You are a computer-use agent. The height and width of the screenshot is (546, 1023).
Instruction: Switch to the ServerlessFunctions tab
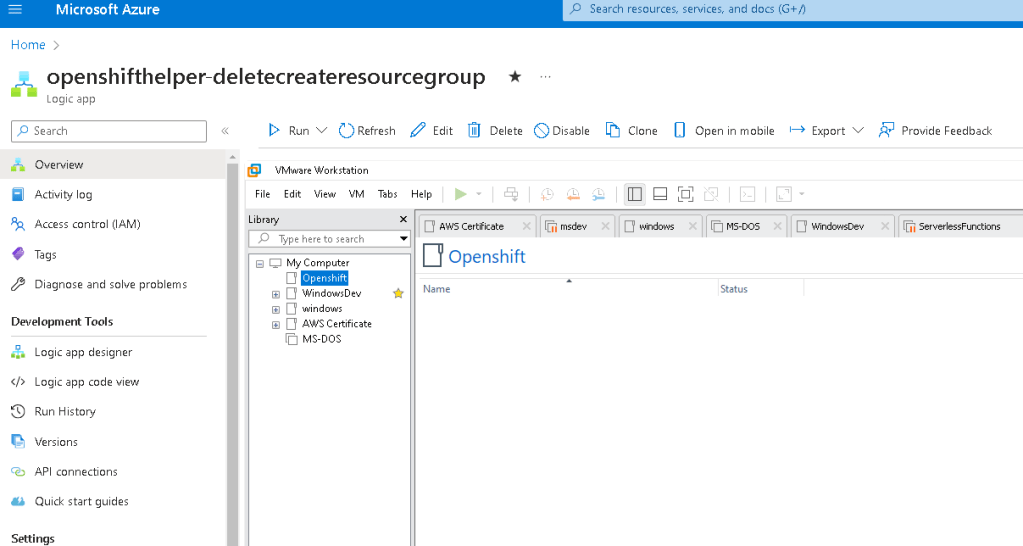[x=959, y=226]
